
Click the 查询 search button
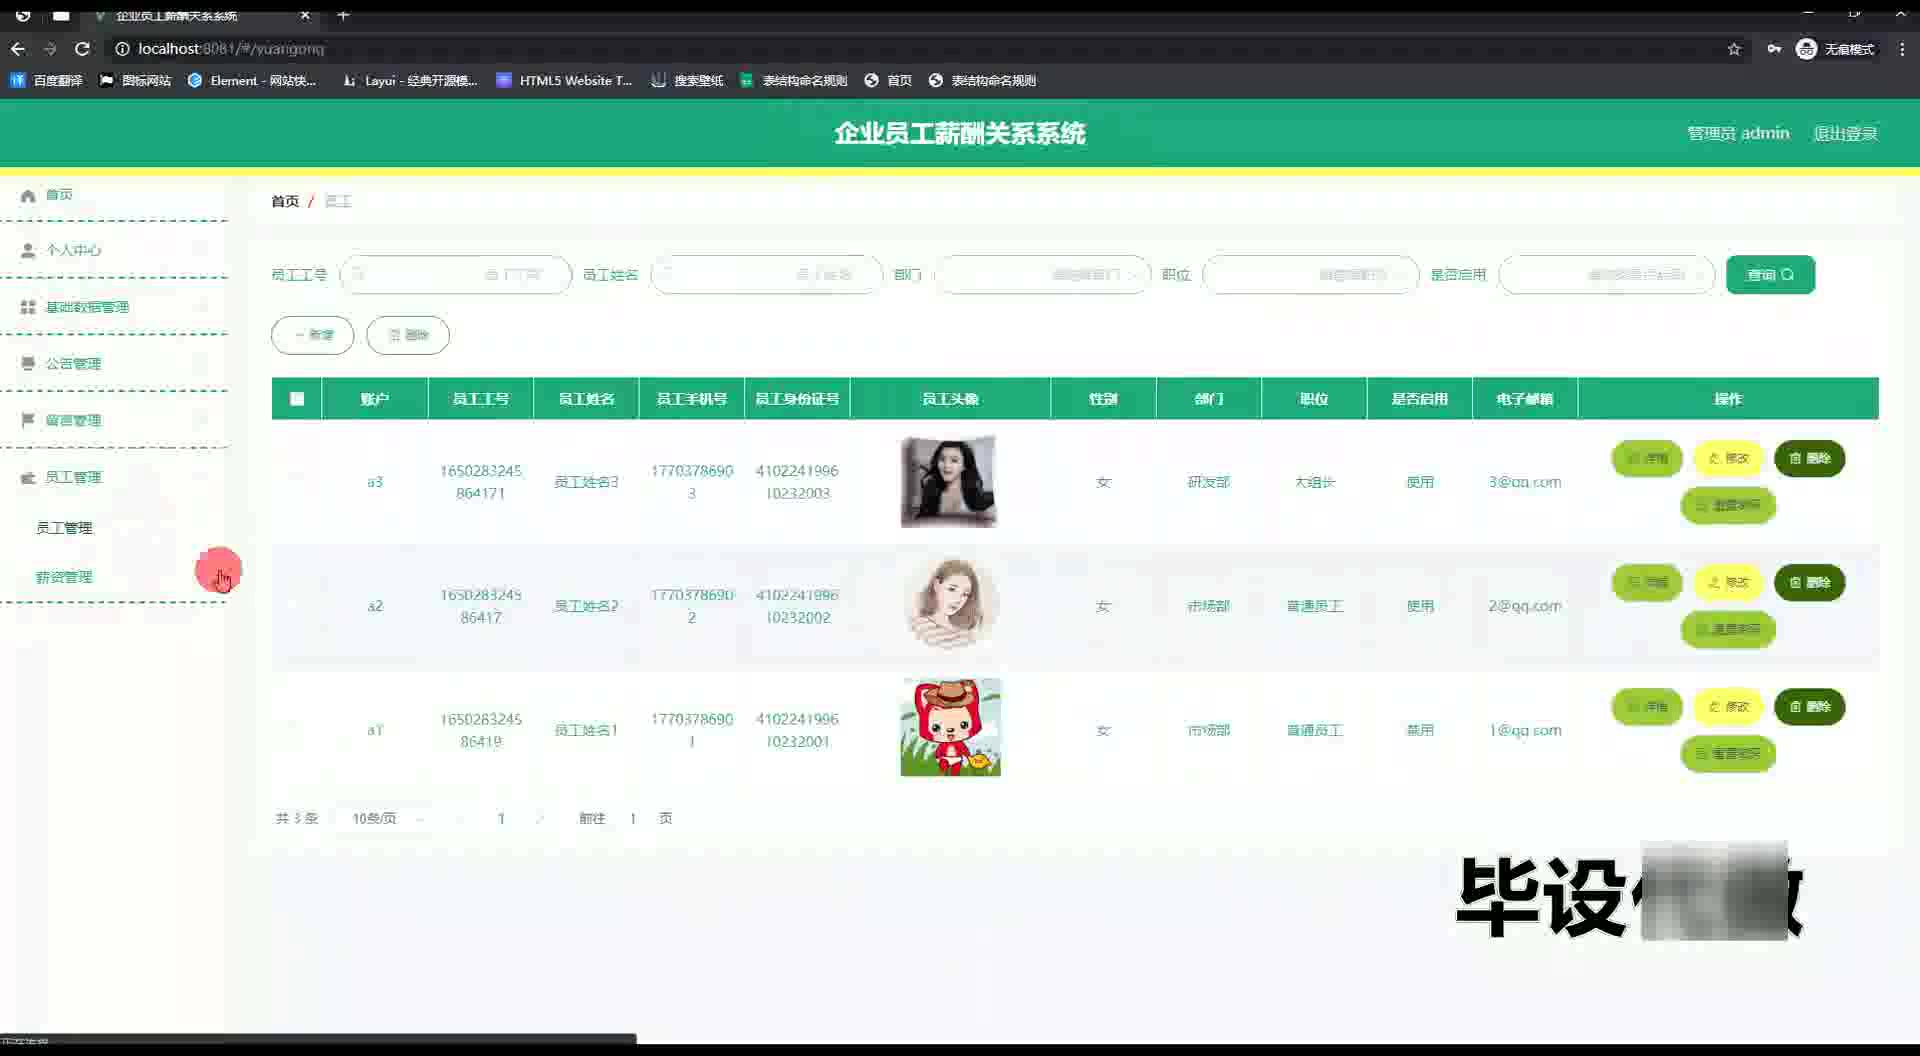1770,275
